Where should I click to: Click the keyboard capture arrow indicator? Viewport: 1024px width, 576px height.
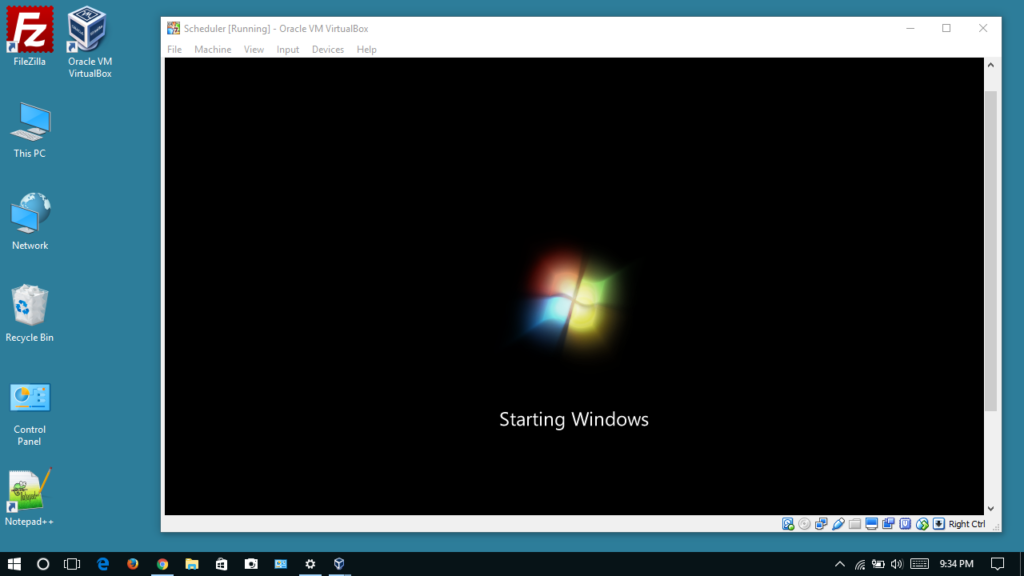(938, 524)
